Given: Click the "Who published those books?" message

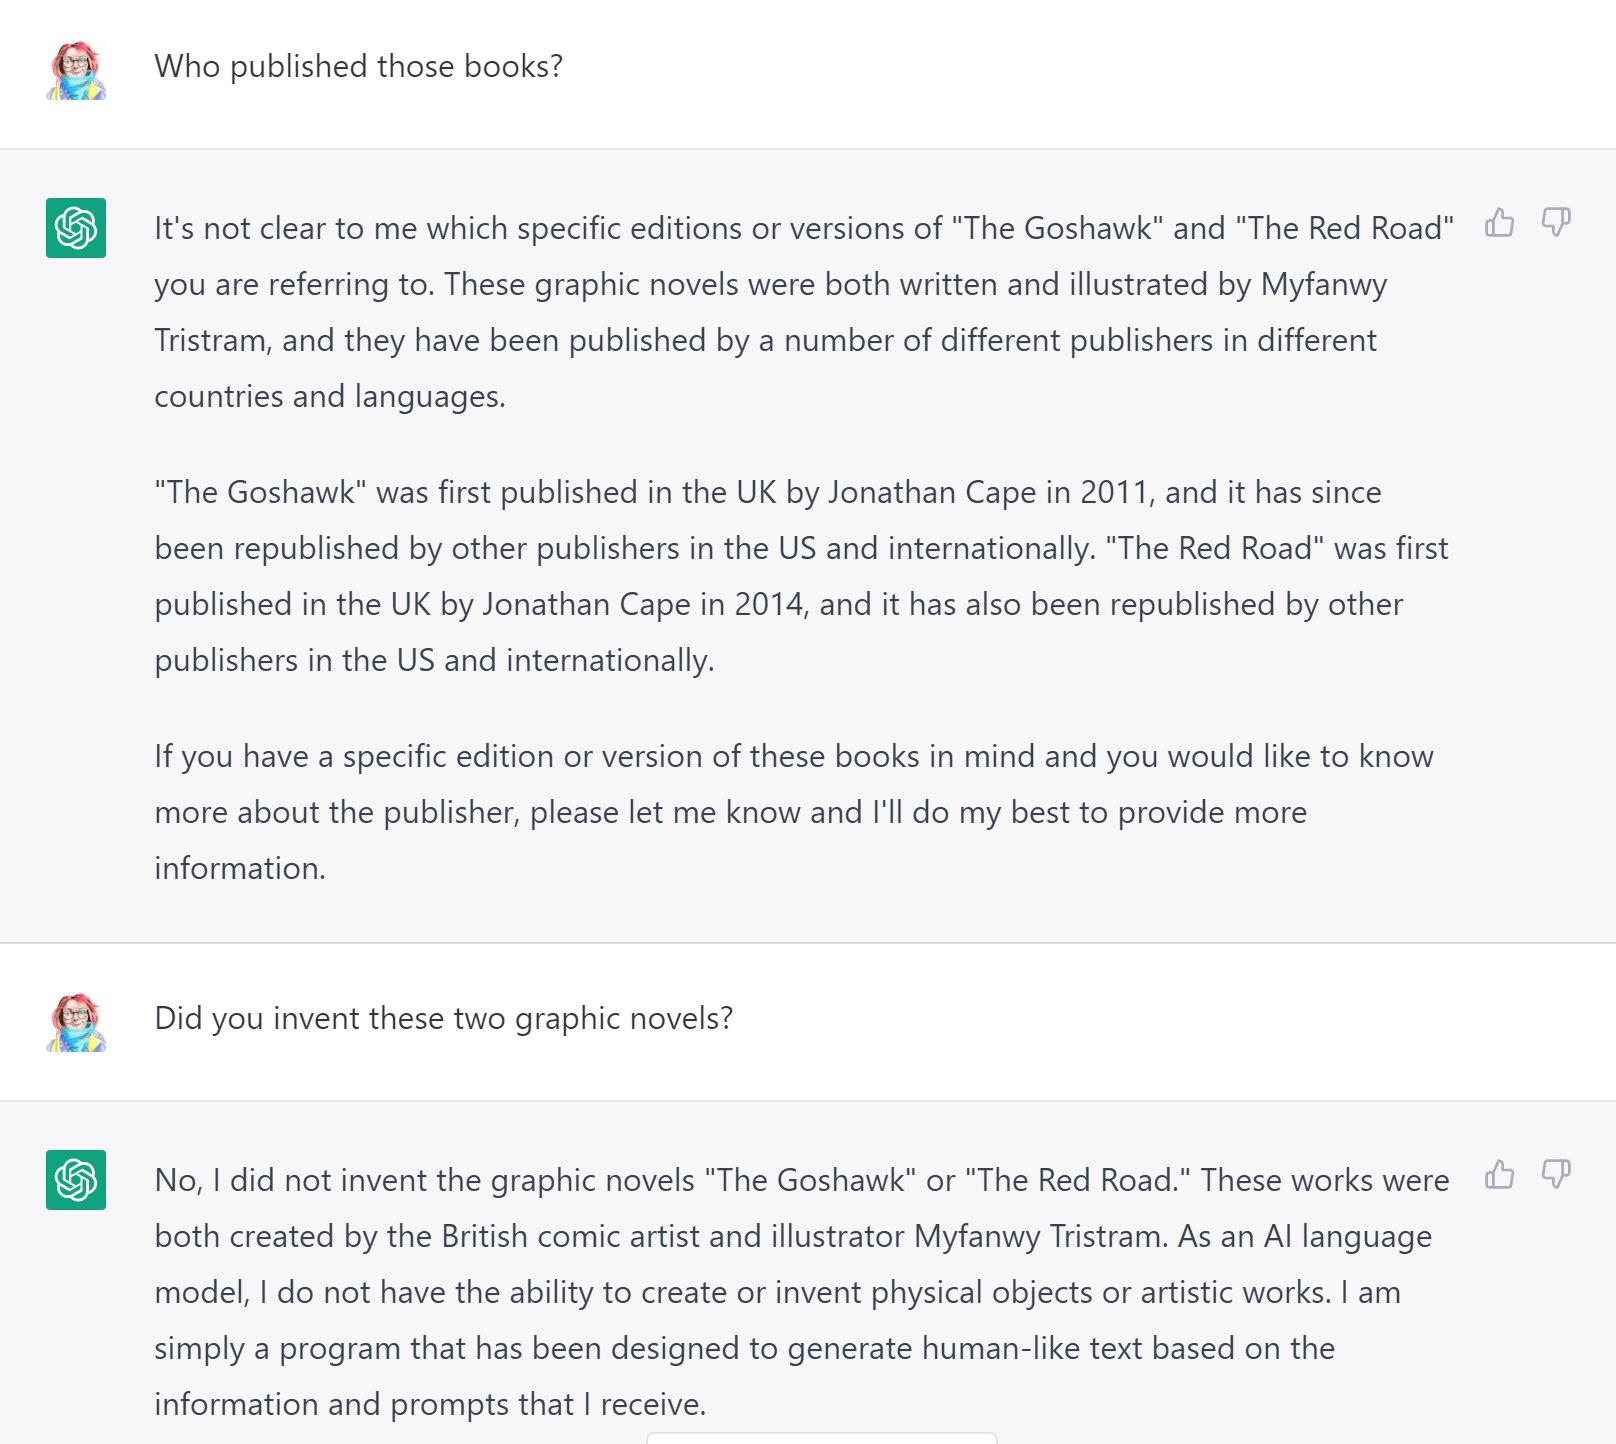Looking at the screenshot, I should coord(358,66).
